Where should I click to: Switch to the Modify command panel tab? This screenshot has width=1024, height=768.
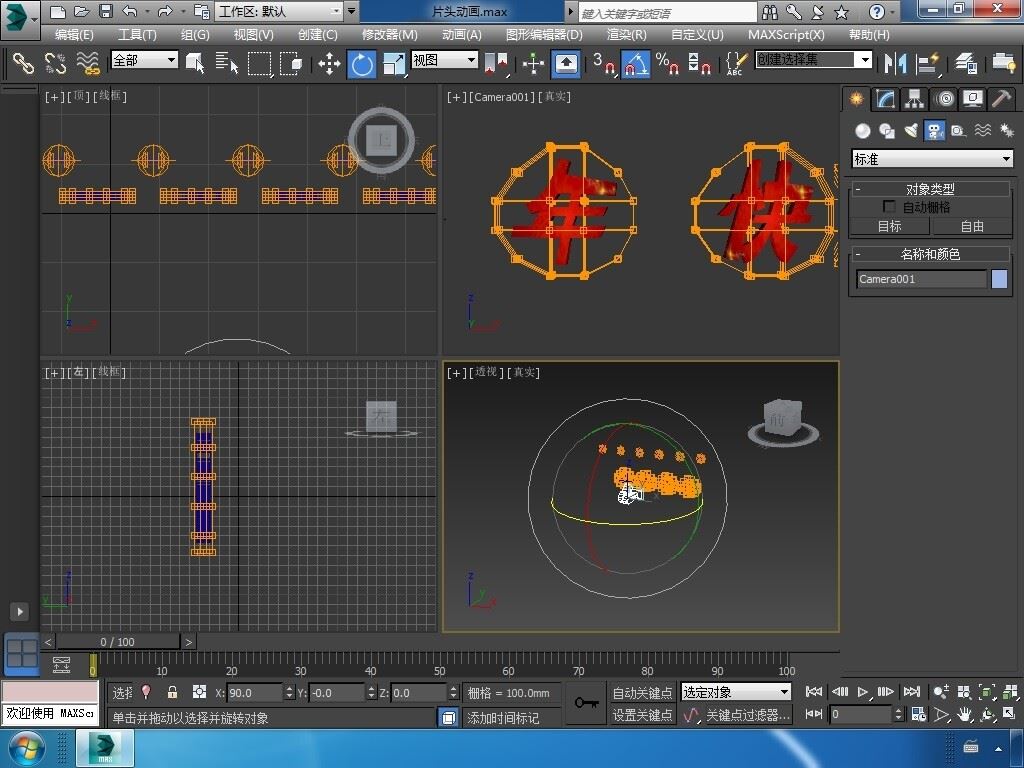point(886,99)
